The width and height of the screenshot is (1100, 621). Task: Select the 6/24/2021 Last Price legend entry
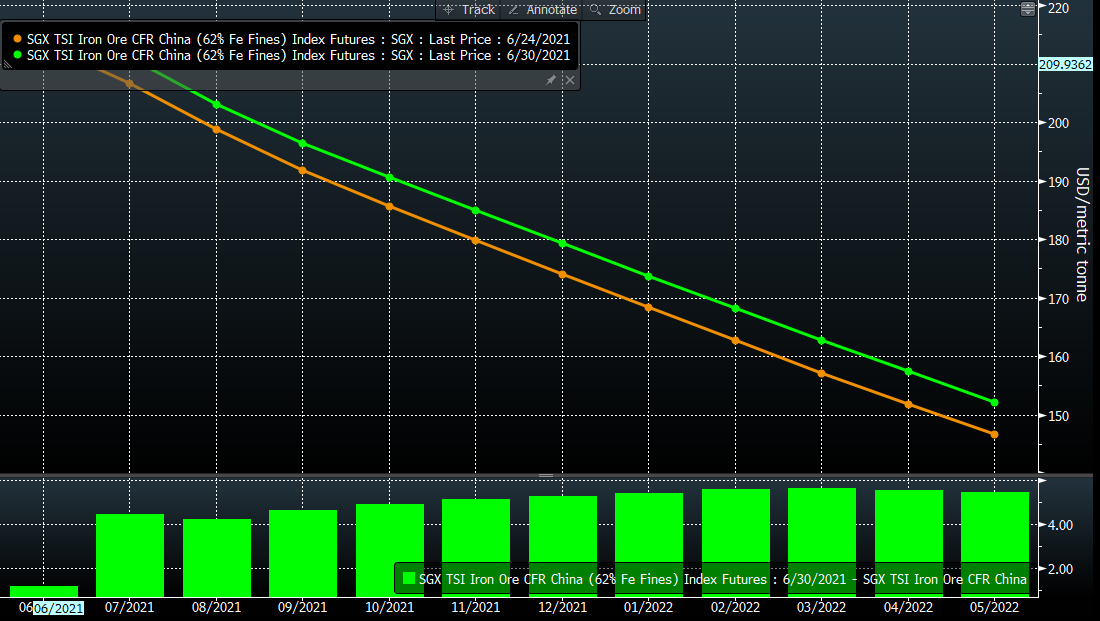(298, 38)
